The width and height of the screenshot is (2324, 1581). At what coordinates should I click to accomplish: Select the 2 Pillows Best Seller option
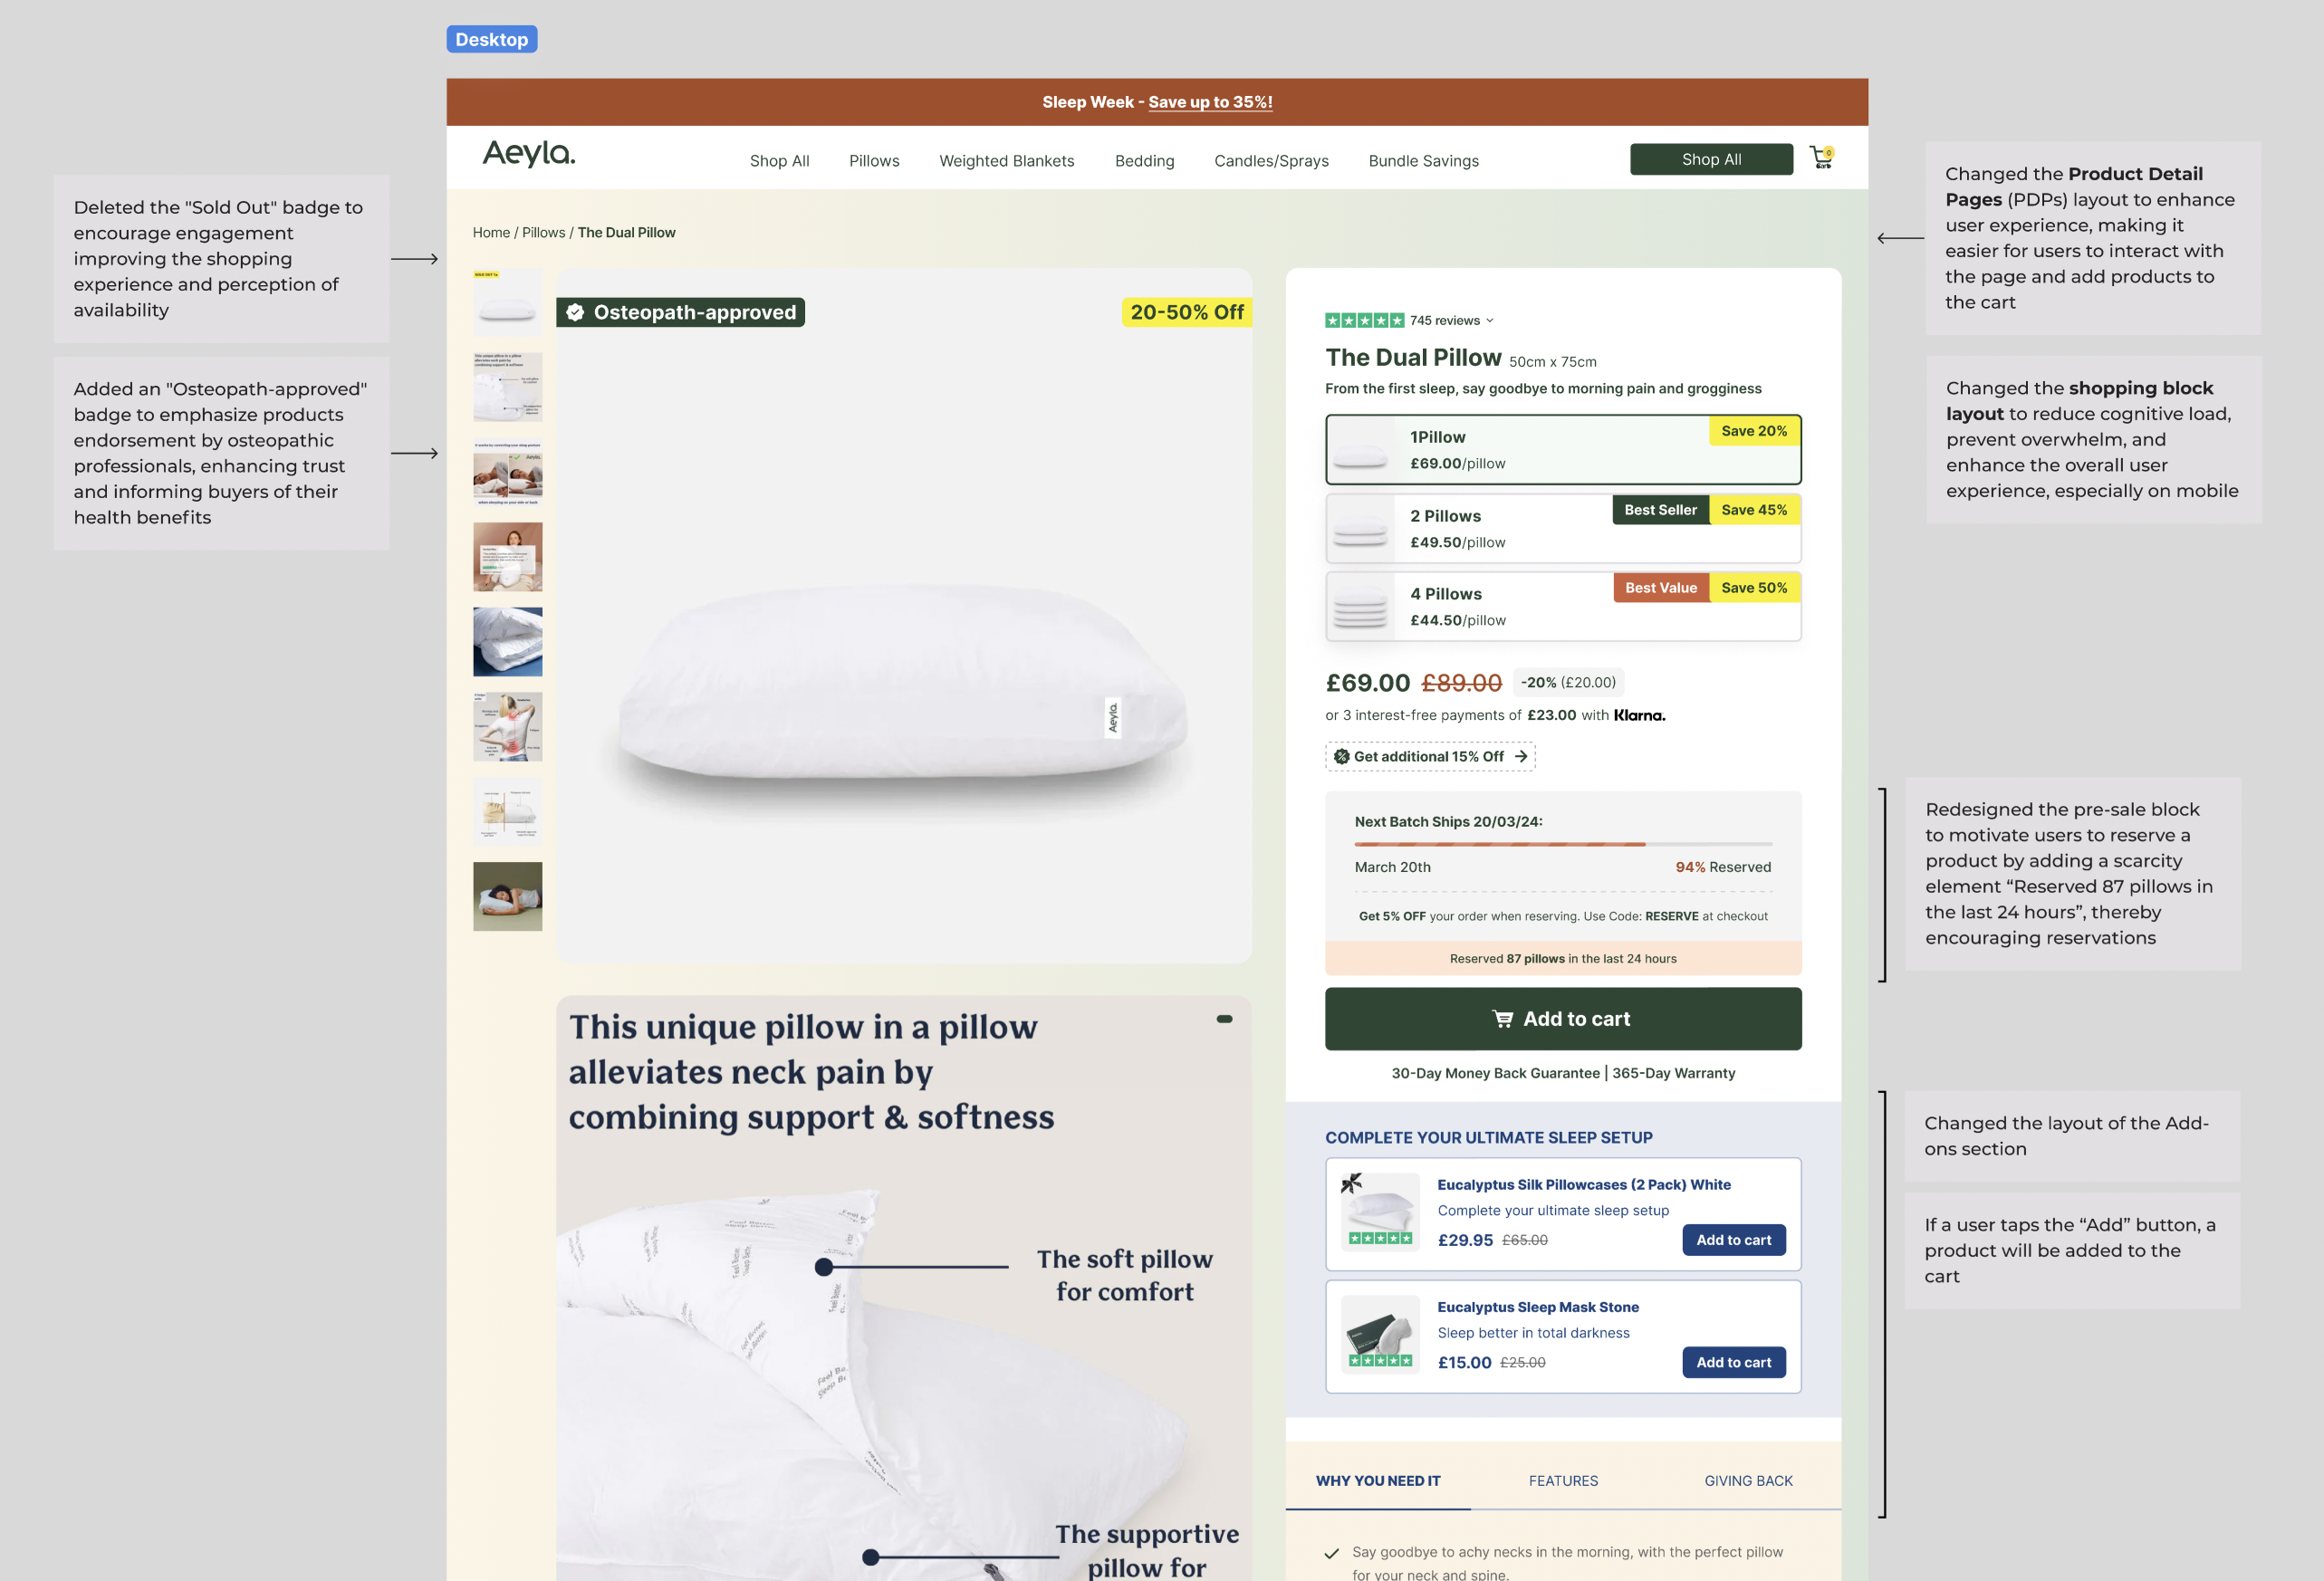tap(1563, 529)
